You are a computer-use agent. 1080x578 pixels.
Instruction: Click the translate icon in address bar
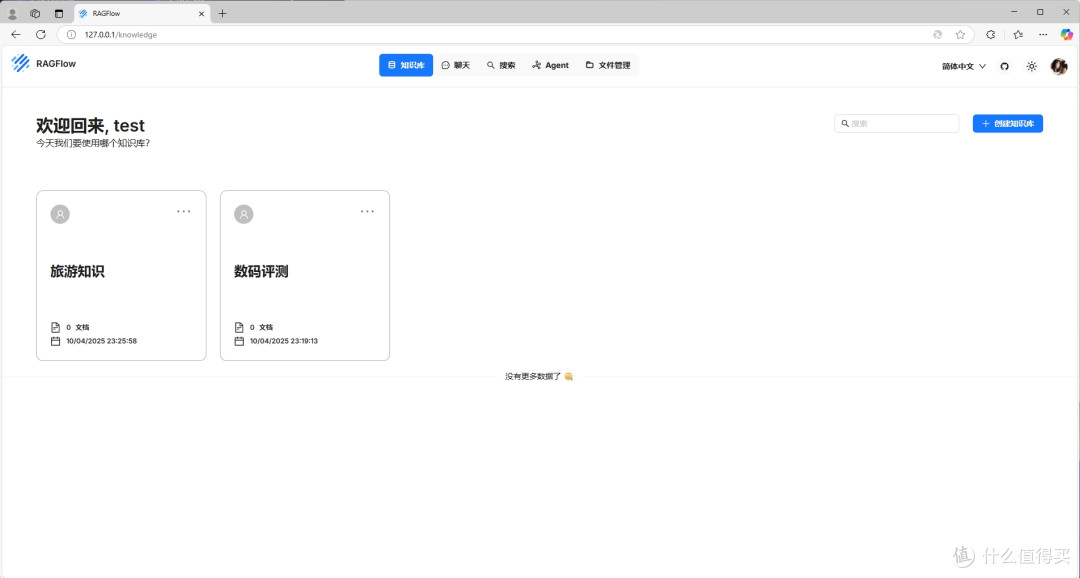point(937,34)
